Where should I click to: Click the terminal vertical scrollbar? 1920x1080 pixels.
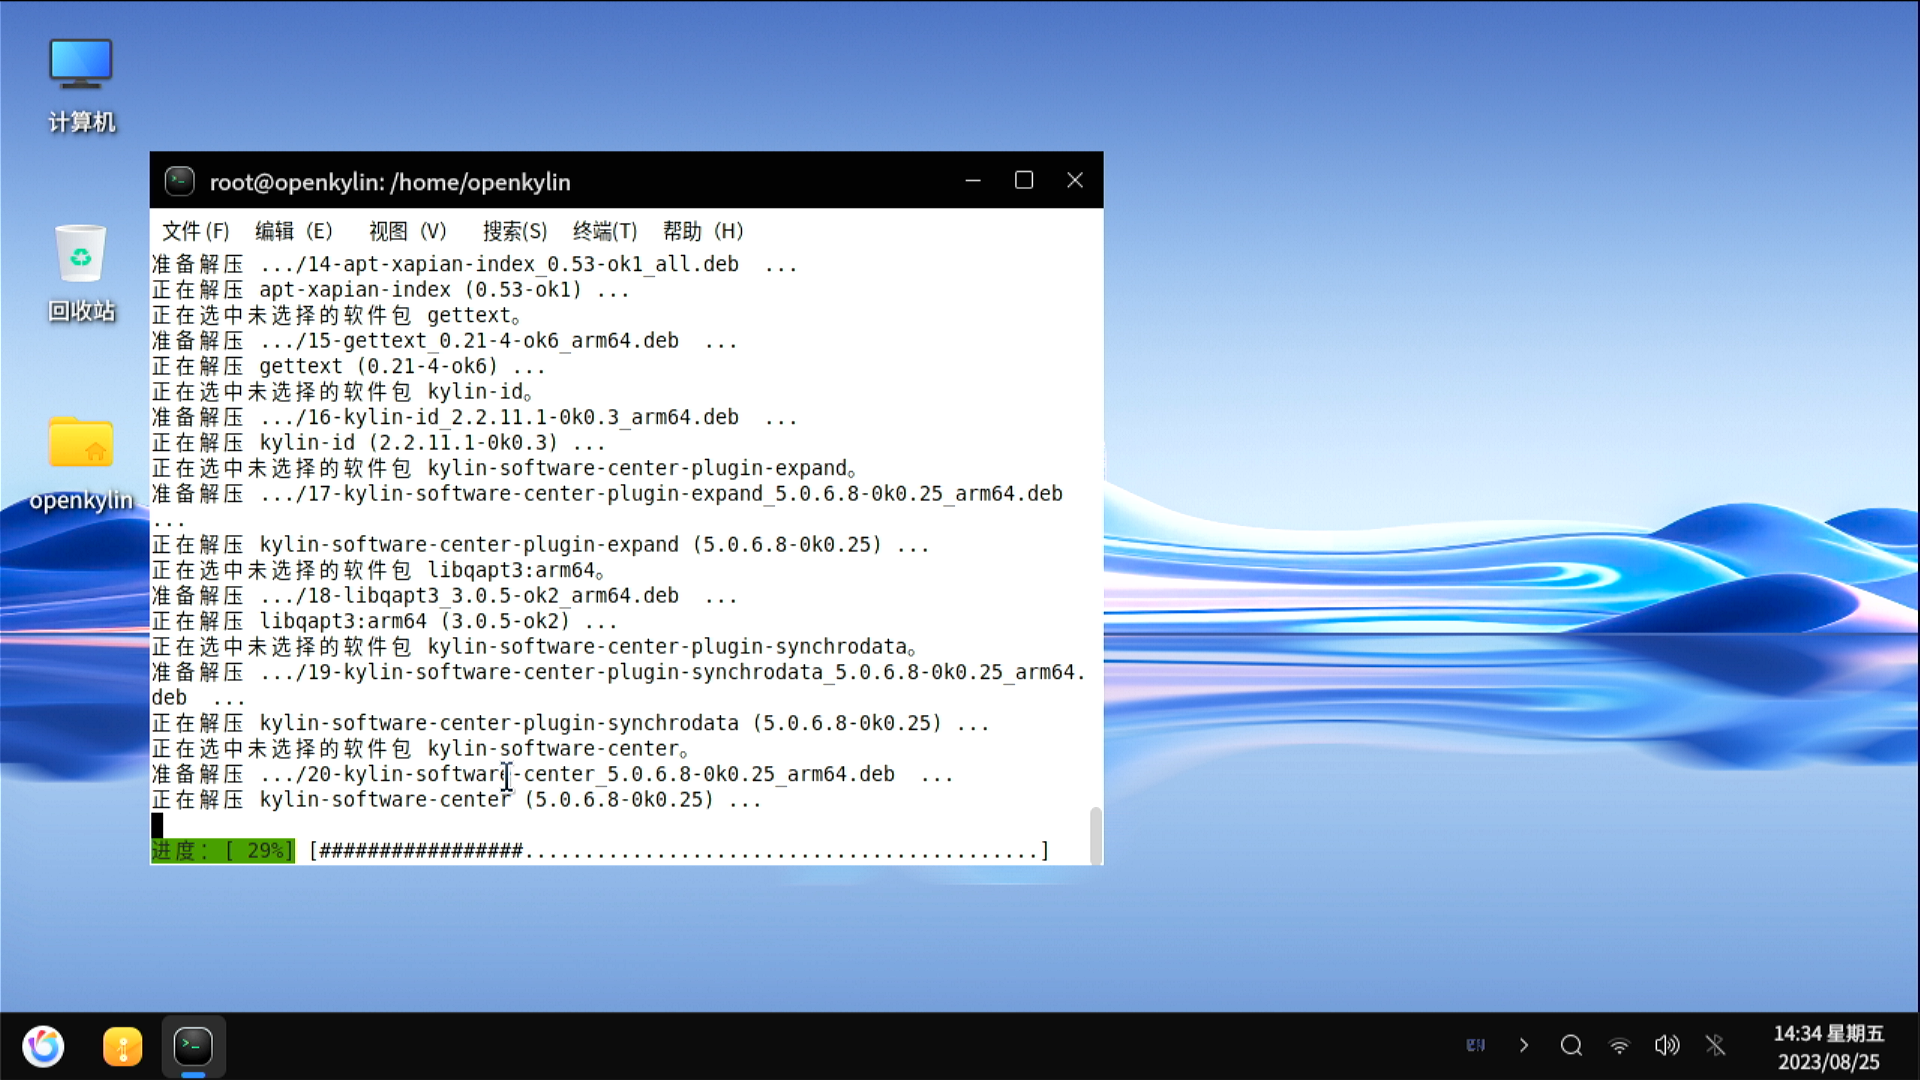tap(1096, 835)
